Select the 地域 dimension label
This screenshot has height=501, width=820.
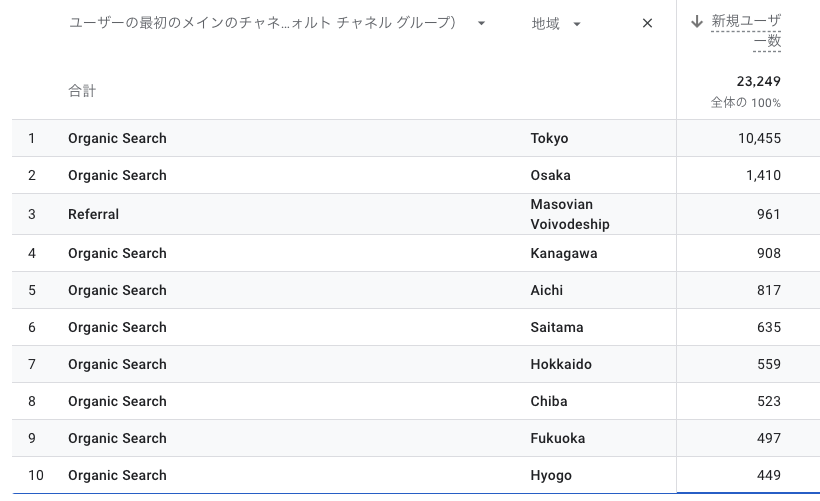545,24
